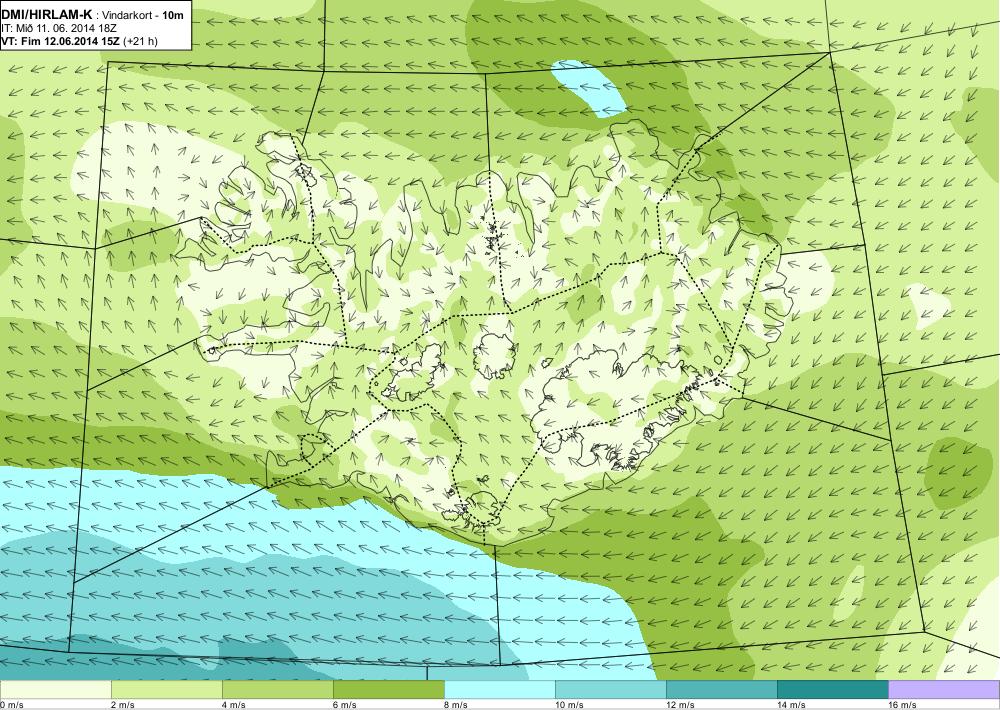The height and width of the screenshot is (710, 1000).
Task: Click the "(+21 h)" forecast offset text
Action: click(x=140, y=41)
